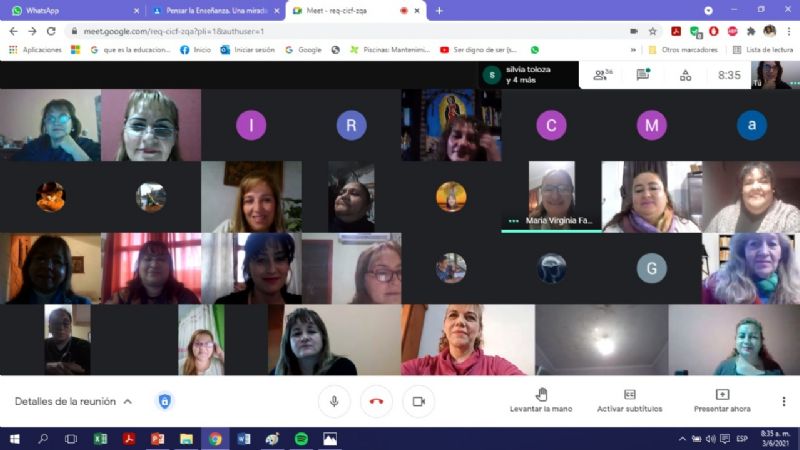Viewport: 800px width, 450px height.
Task: Open the Windows Start menu
Action: click(14, 439)
